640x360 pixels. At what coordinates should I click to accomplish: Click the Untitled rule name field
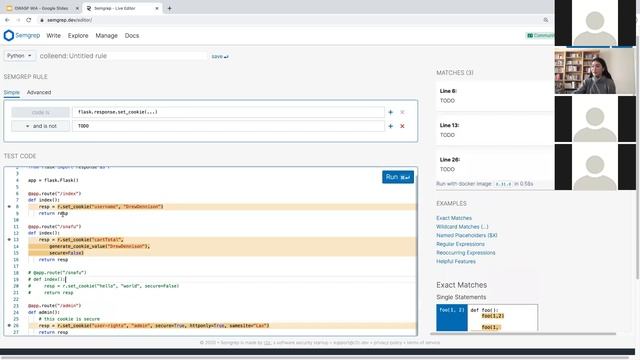click(122, 56)
